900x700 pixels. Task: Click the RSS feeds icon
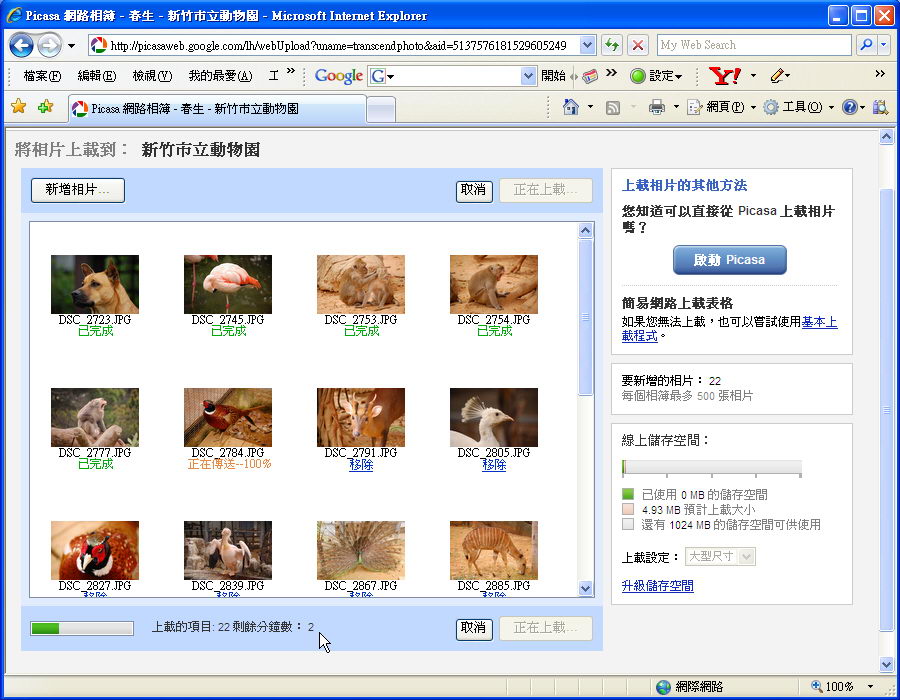pyautogui.click(x=613, y=107)
